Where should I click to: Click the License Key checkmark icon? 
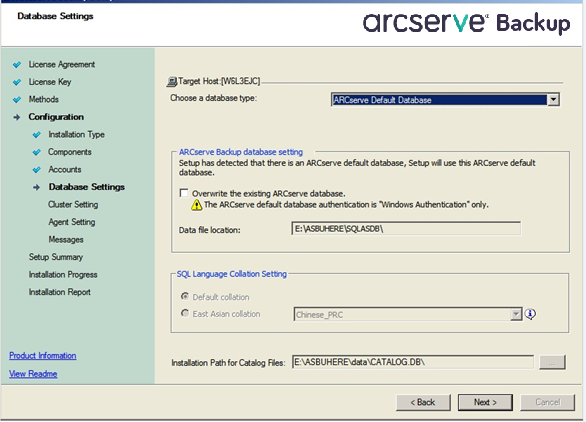17,82
